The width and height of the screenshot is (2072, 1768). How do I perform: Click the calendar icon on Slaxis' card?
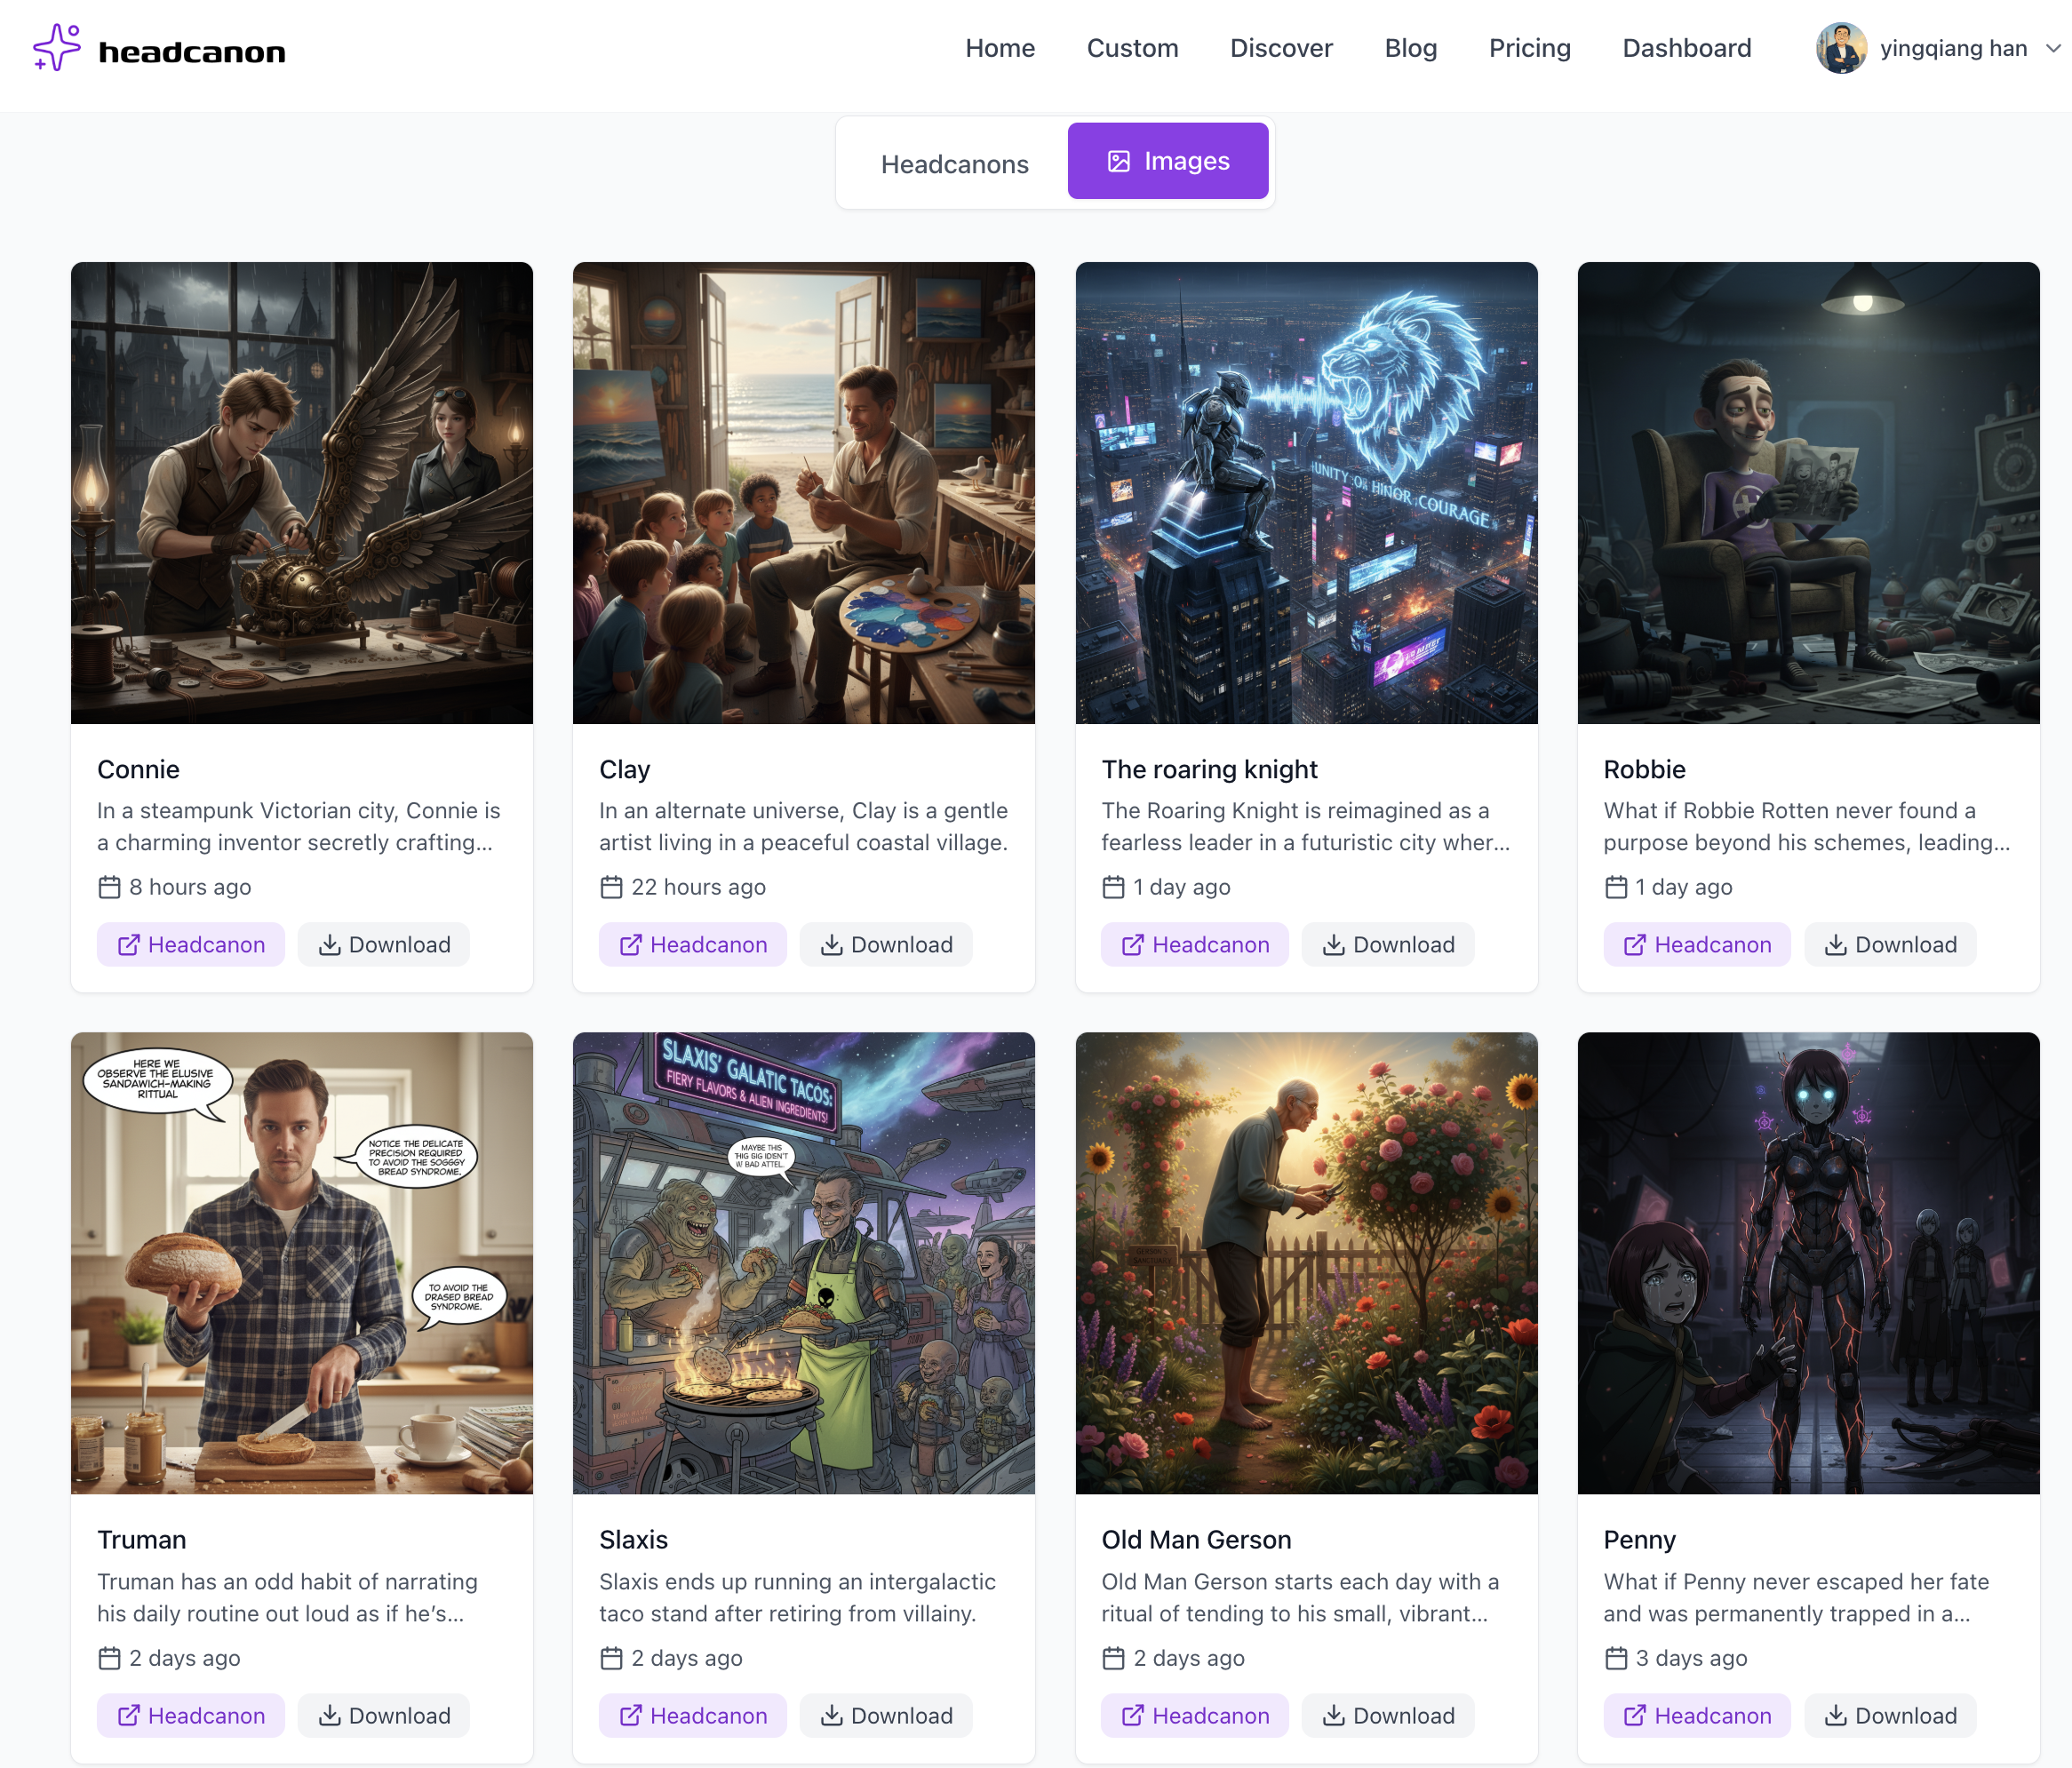611,1658
